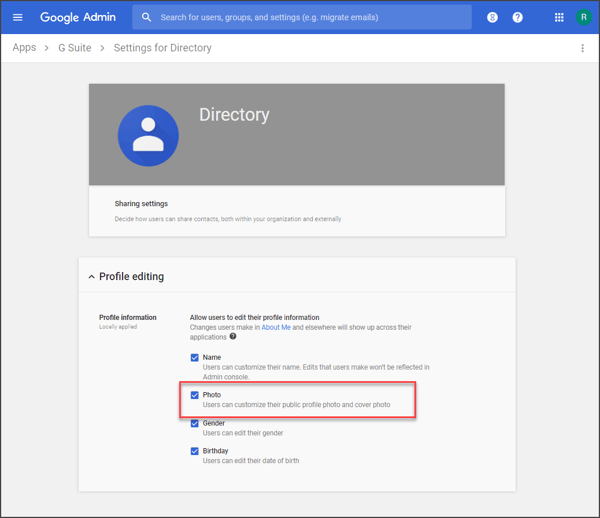Click the search magnifier icon
Viewport: 600px width, 518px height.
click(x=146, y=17)
